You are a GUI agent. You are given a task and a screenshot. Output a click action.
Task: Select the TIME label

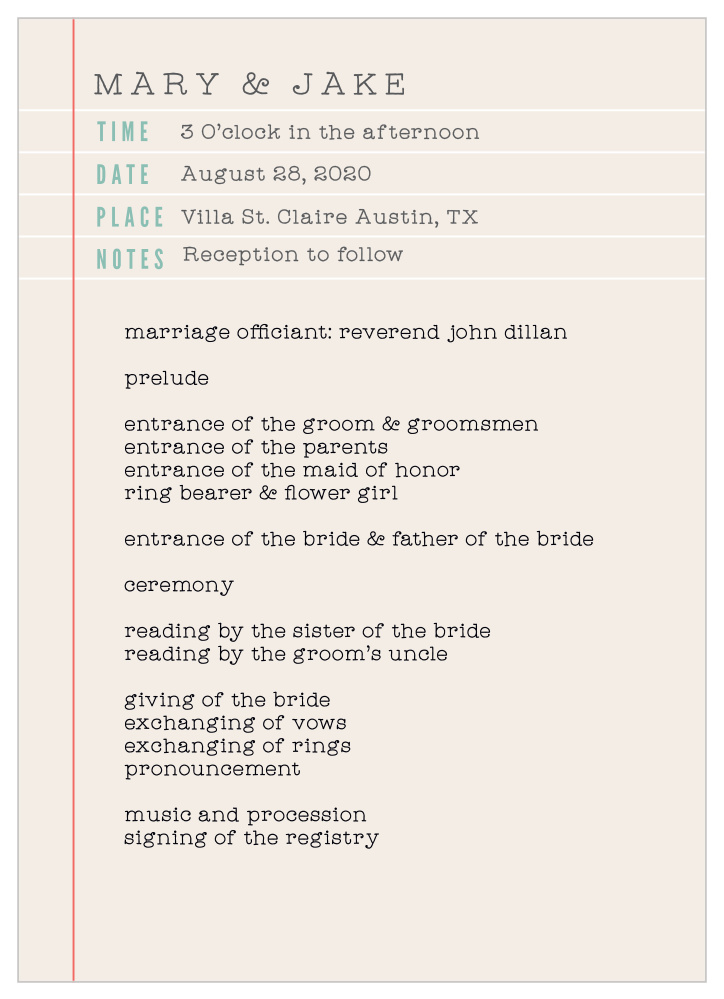[123, 132]
